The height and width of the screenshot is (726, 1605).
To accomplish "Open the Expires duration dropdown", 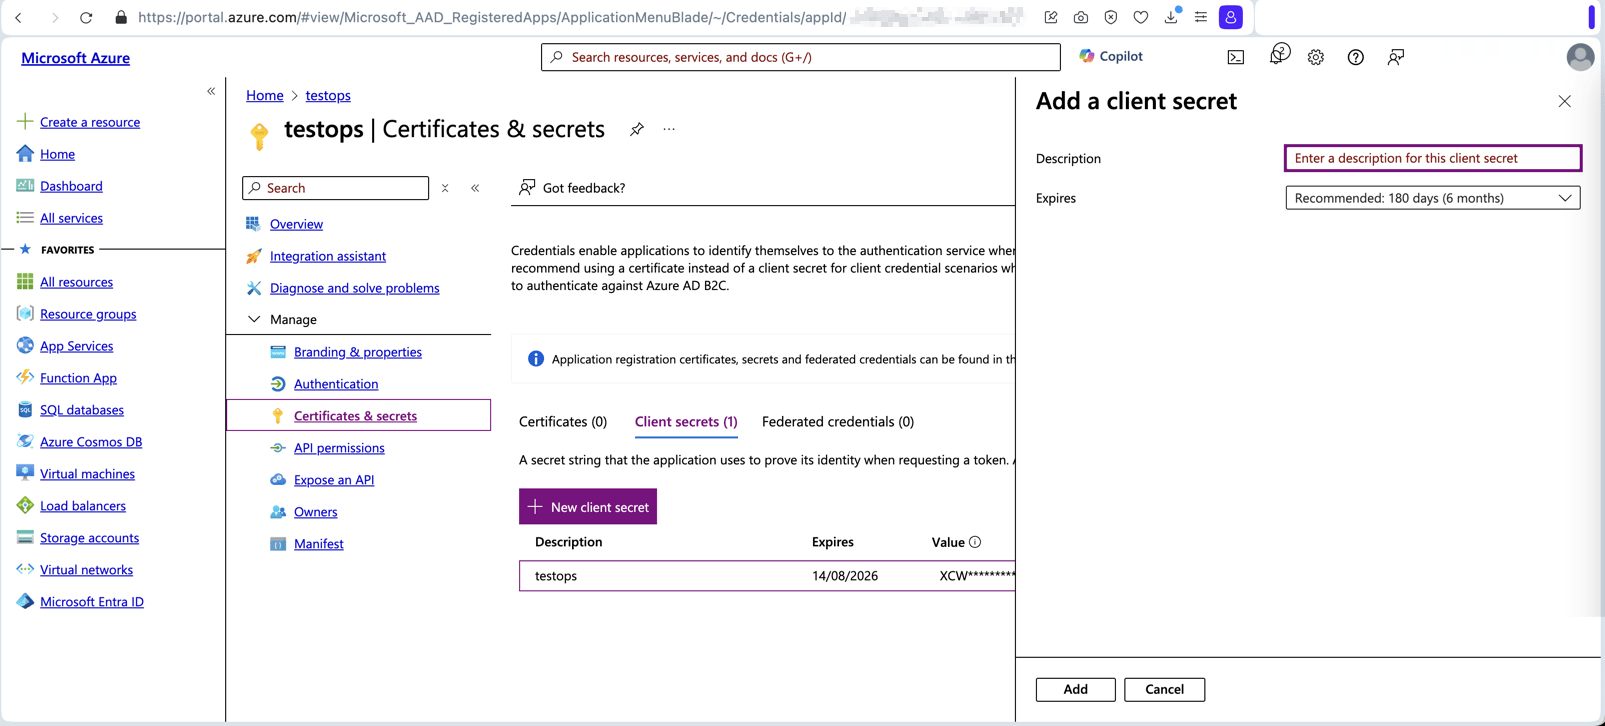I will [x=1432, y=198].
